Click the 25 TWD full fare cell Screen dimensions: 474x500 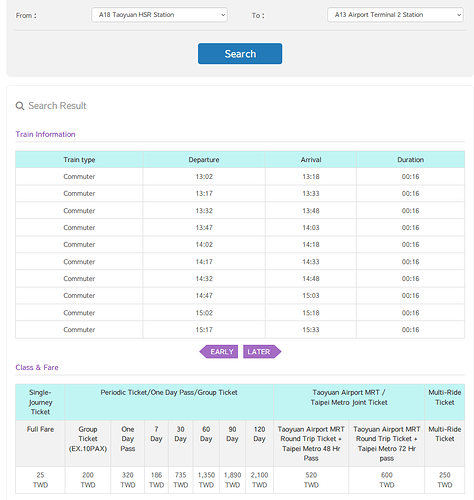40,480
